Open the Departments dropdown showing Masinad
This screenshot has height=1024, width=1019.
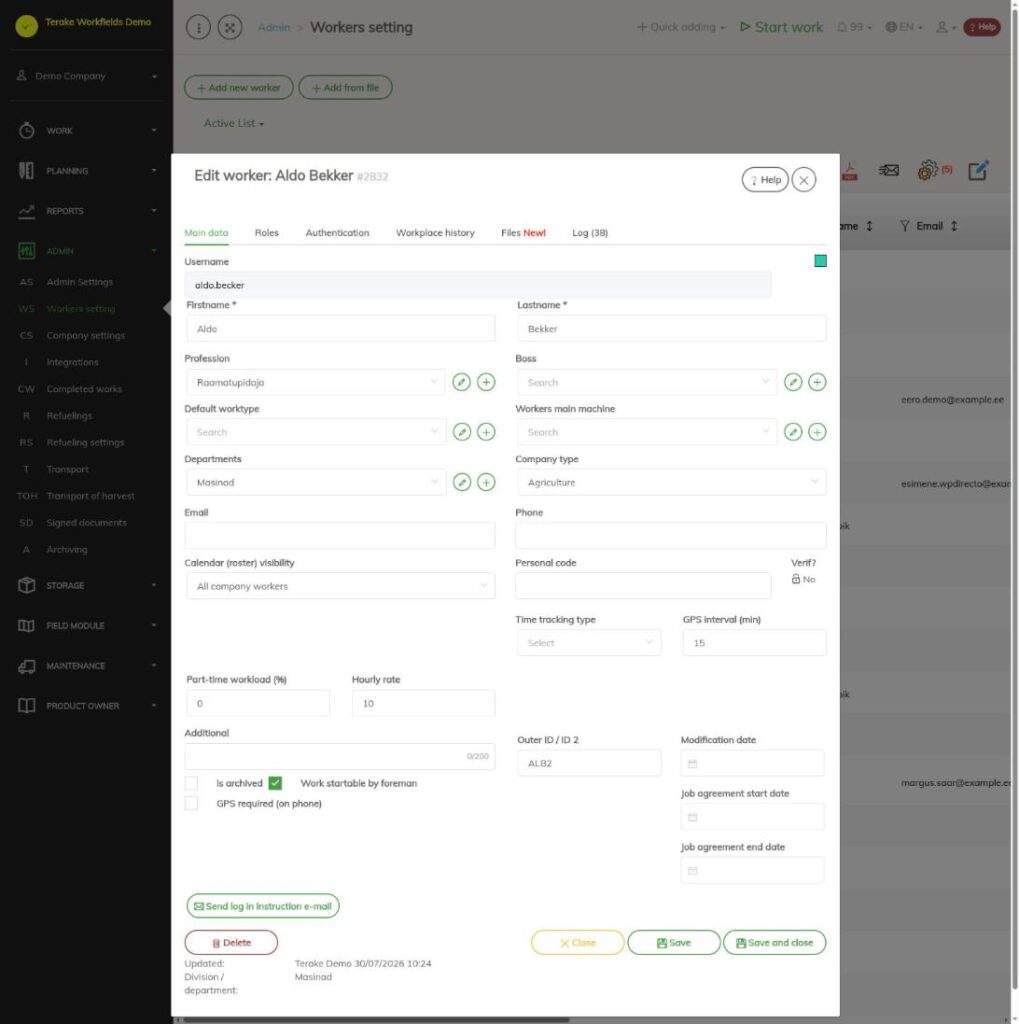coord(315,483)
